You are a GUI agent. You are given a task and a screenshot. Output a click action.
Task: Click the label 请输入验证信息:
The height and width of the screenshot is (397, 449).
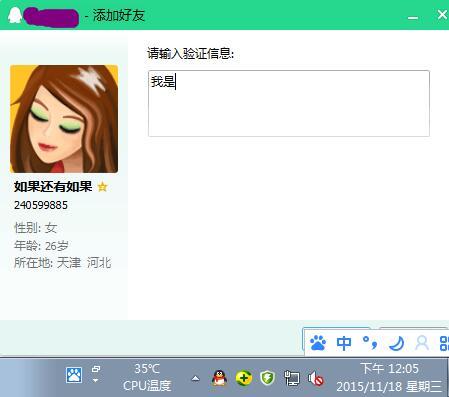click(191, 53)
